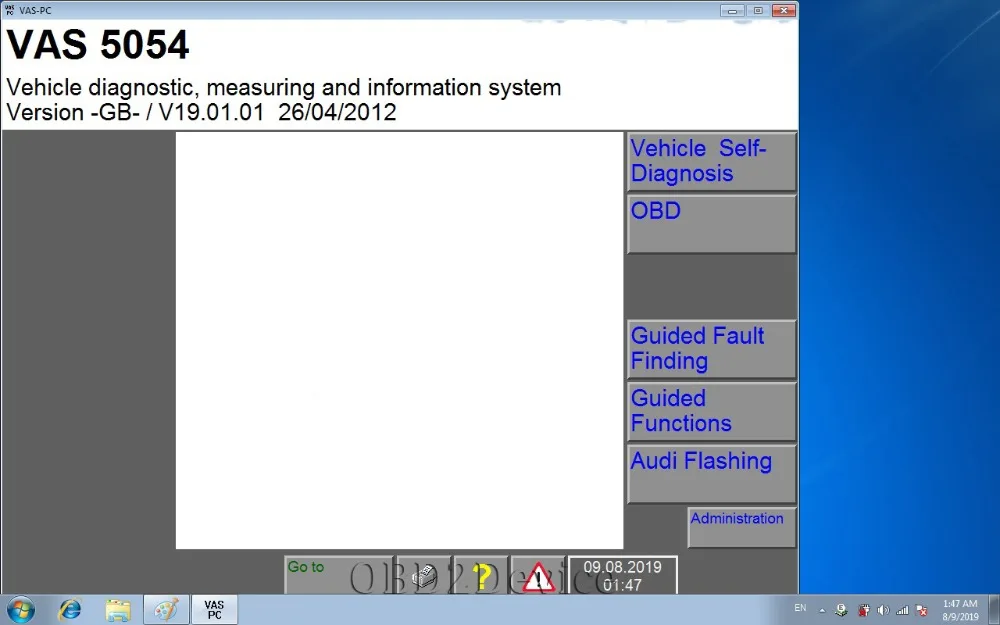The width and height of the screenshot is (1000, 625).
Task: Open the volume speaker tray icon
Action: click(x=883, y=610)
